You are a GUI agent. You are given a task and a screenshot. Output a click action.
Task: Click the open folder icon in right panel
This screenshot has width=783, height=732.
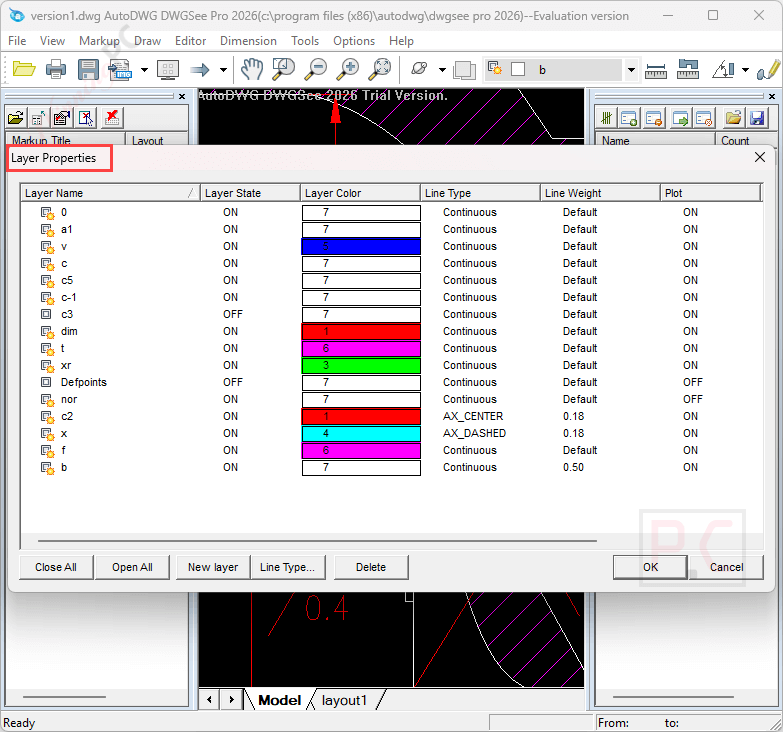click(733, 118)
